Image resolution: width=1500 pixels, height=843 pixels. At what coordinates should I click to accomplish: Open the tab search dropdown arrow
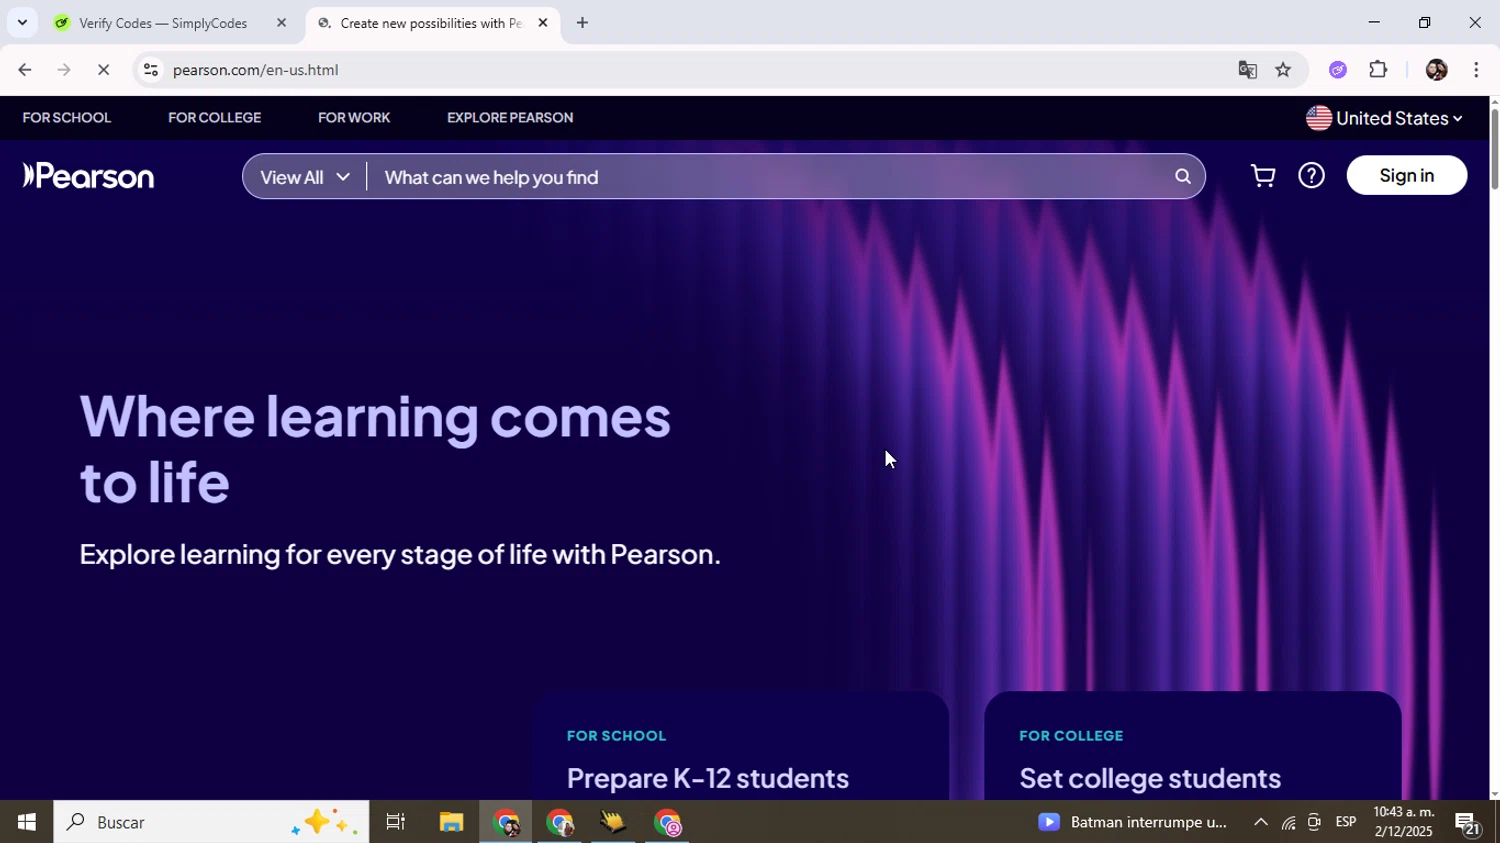click(x=22, y=23)
